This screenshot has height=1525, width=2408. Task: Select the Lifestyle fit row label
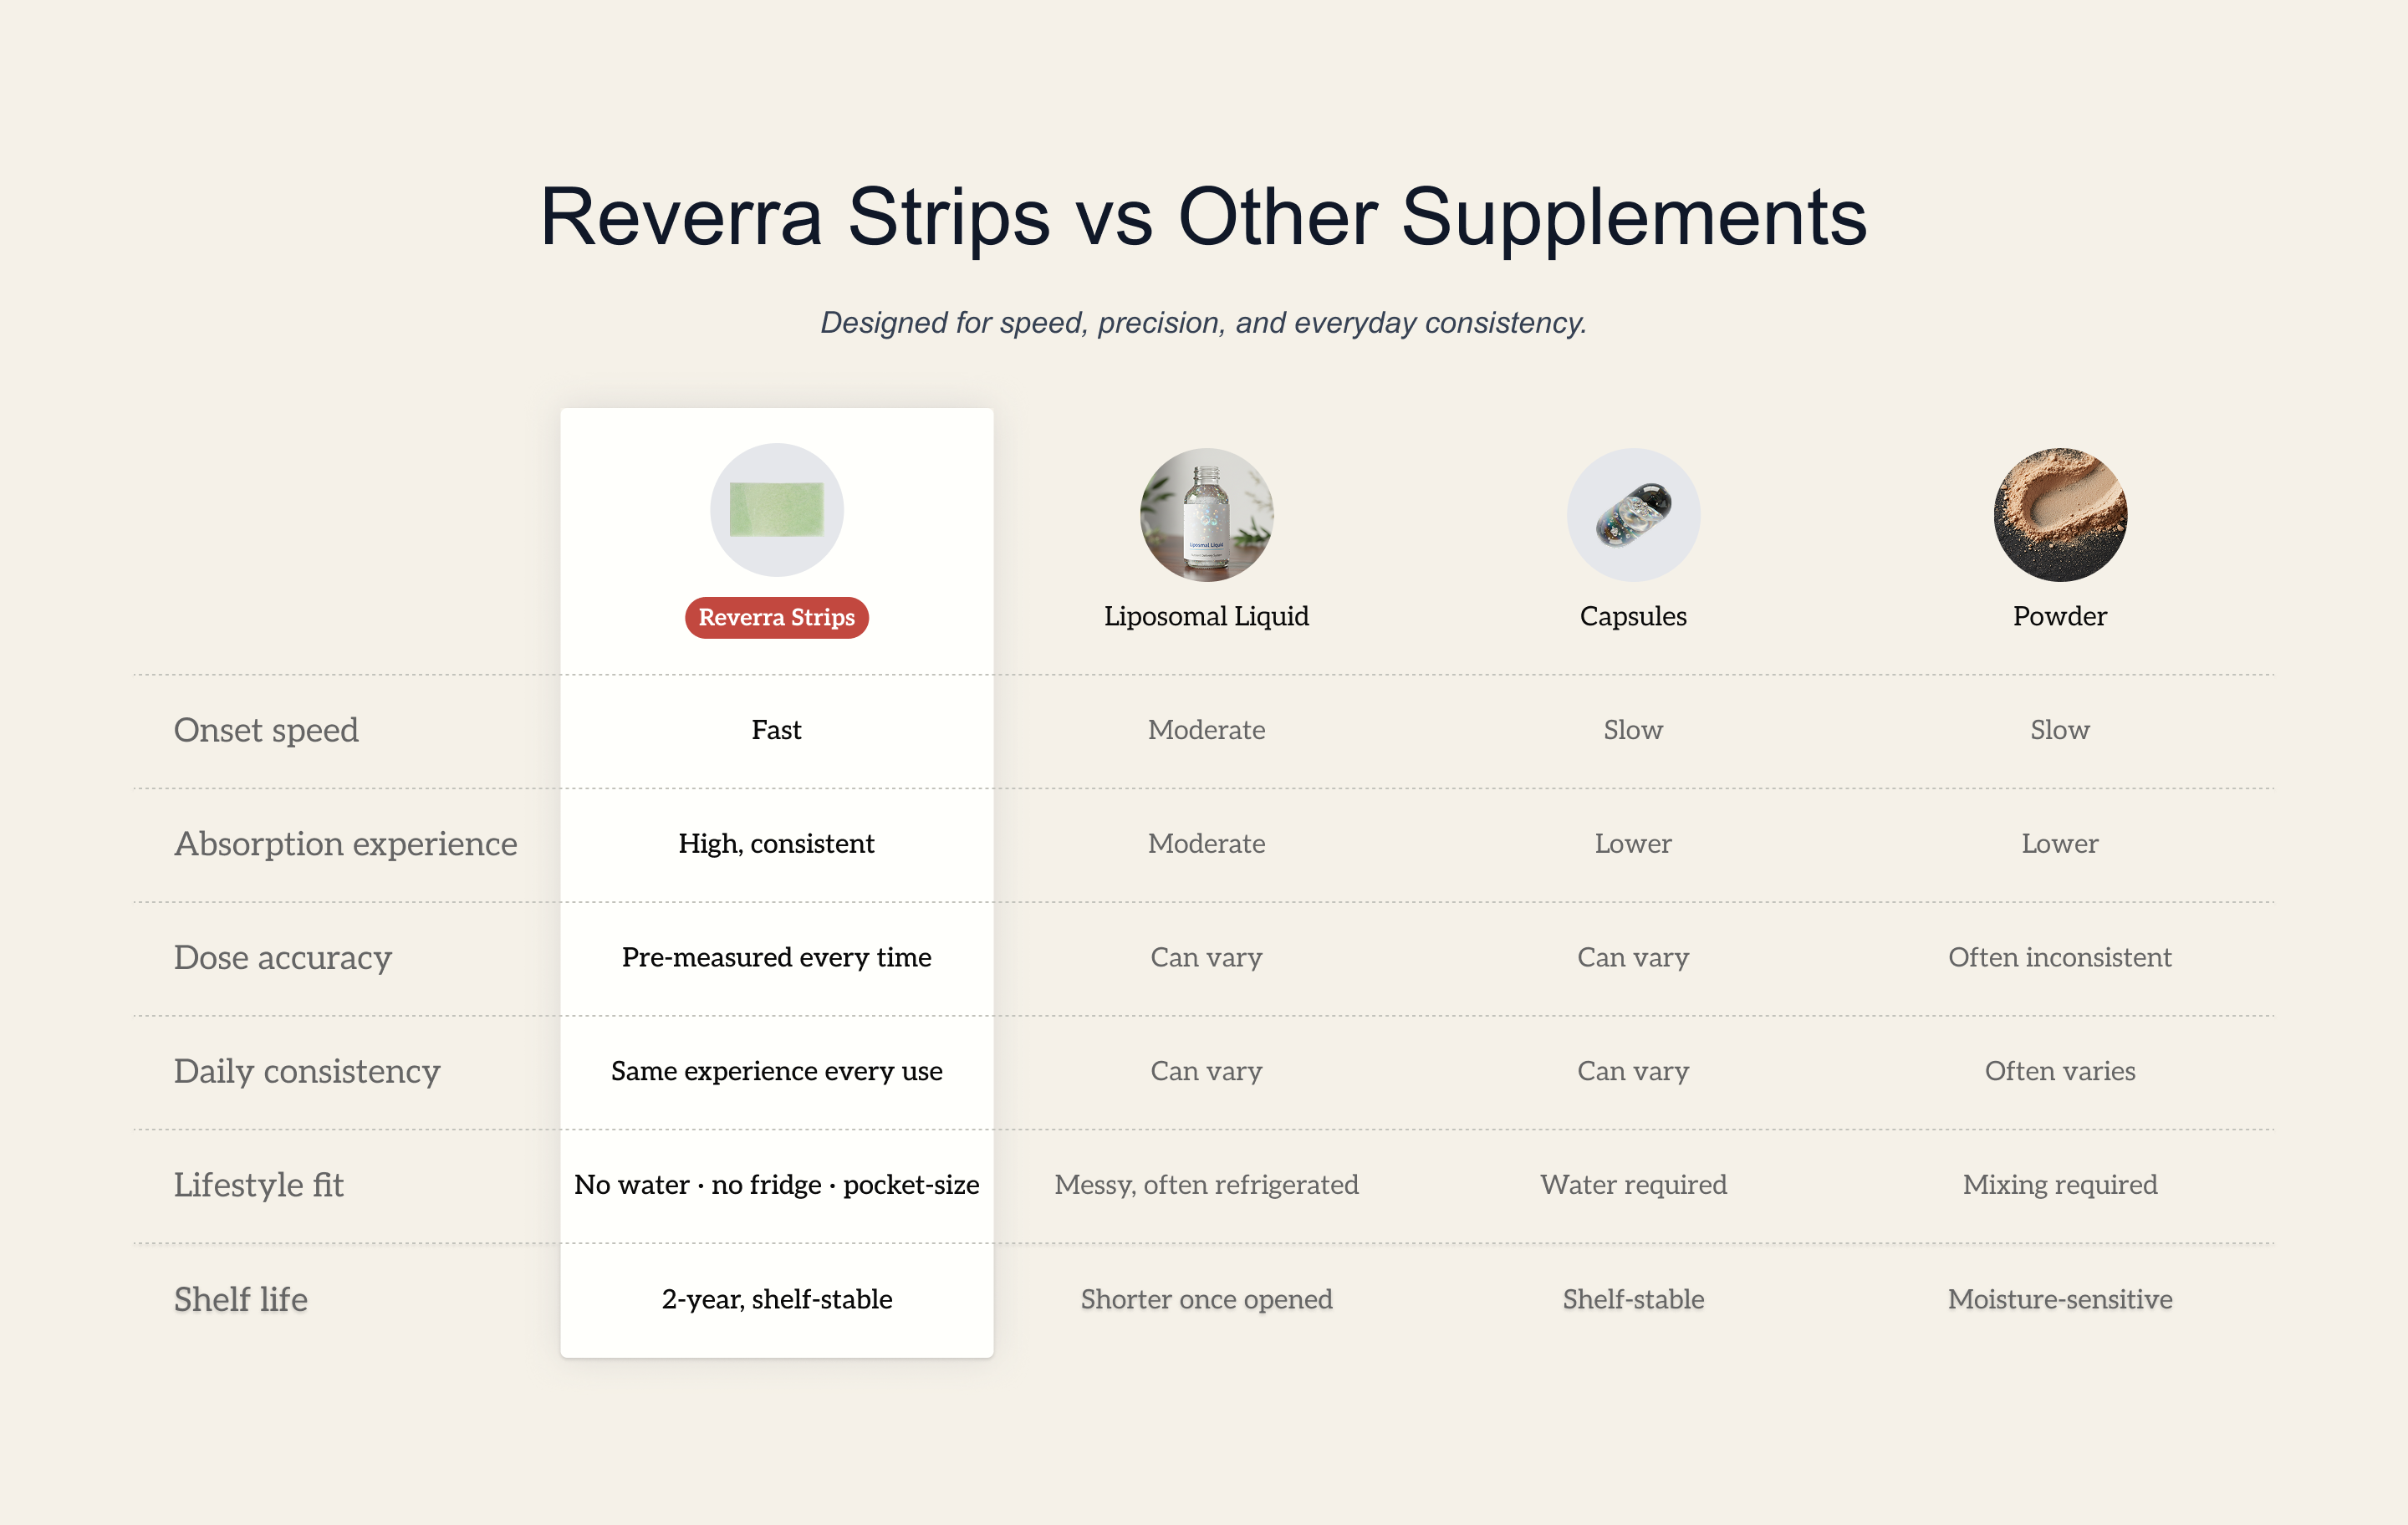tap(259, 1185)
